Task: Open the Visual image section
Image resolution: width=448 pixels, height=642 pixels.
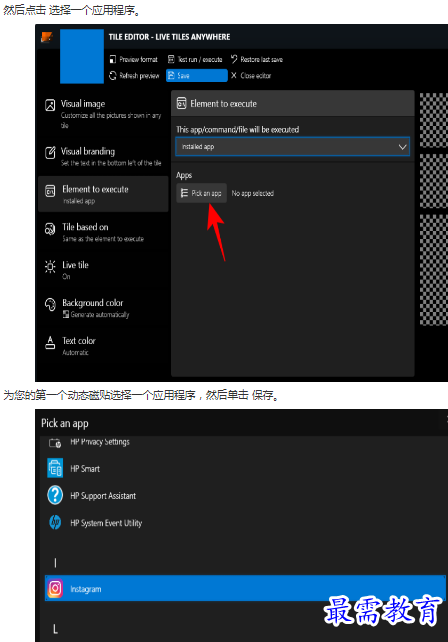Action: click(103, 113)
